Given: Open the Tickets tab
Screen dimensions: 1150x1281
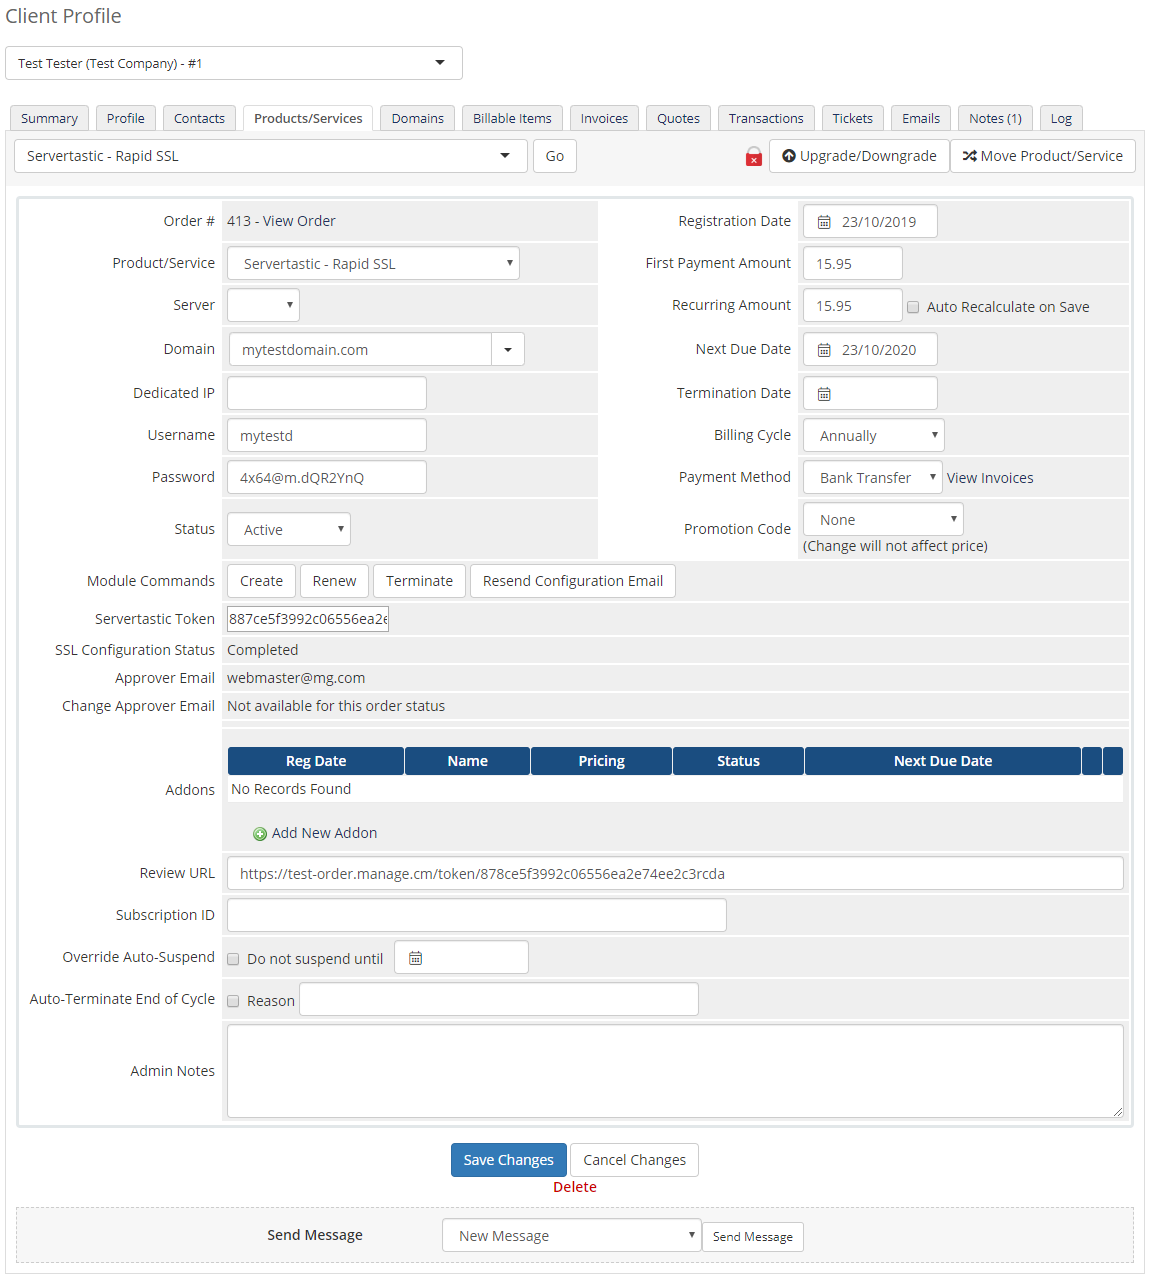Looking at the screenshot, I should [853, 118].
